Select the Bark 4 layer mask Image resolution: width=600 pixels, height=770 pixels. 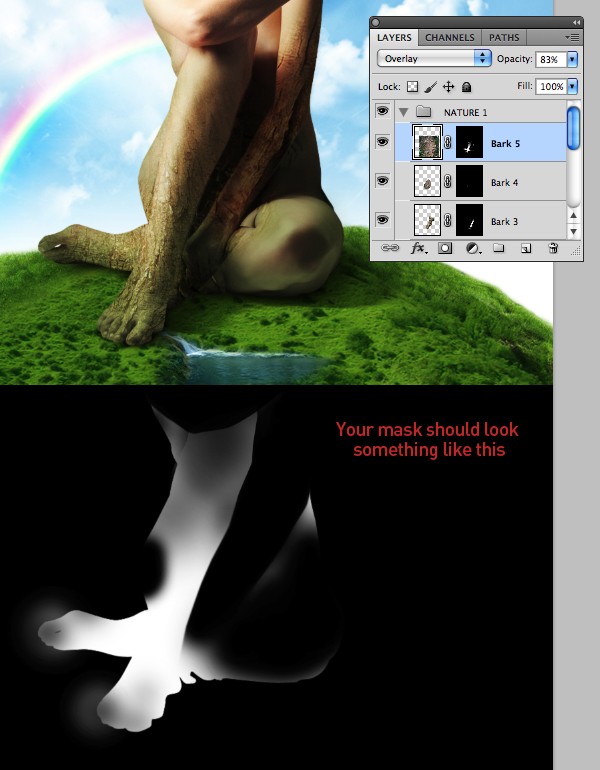[x=469, y=181]
